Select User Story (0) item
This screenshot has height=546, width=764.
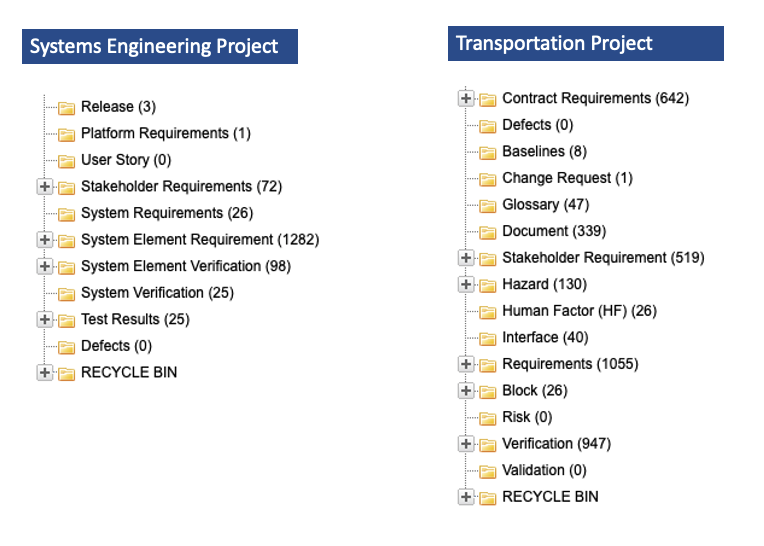[x=126, y=160]
